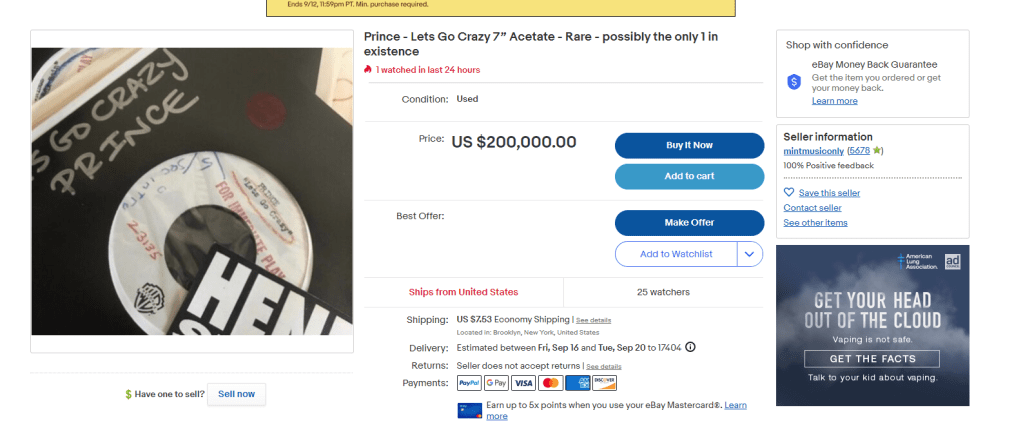
Task: Open the delivery estimate info icon
Action: [690, 347]
